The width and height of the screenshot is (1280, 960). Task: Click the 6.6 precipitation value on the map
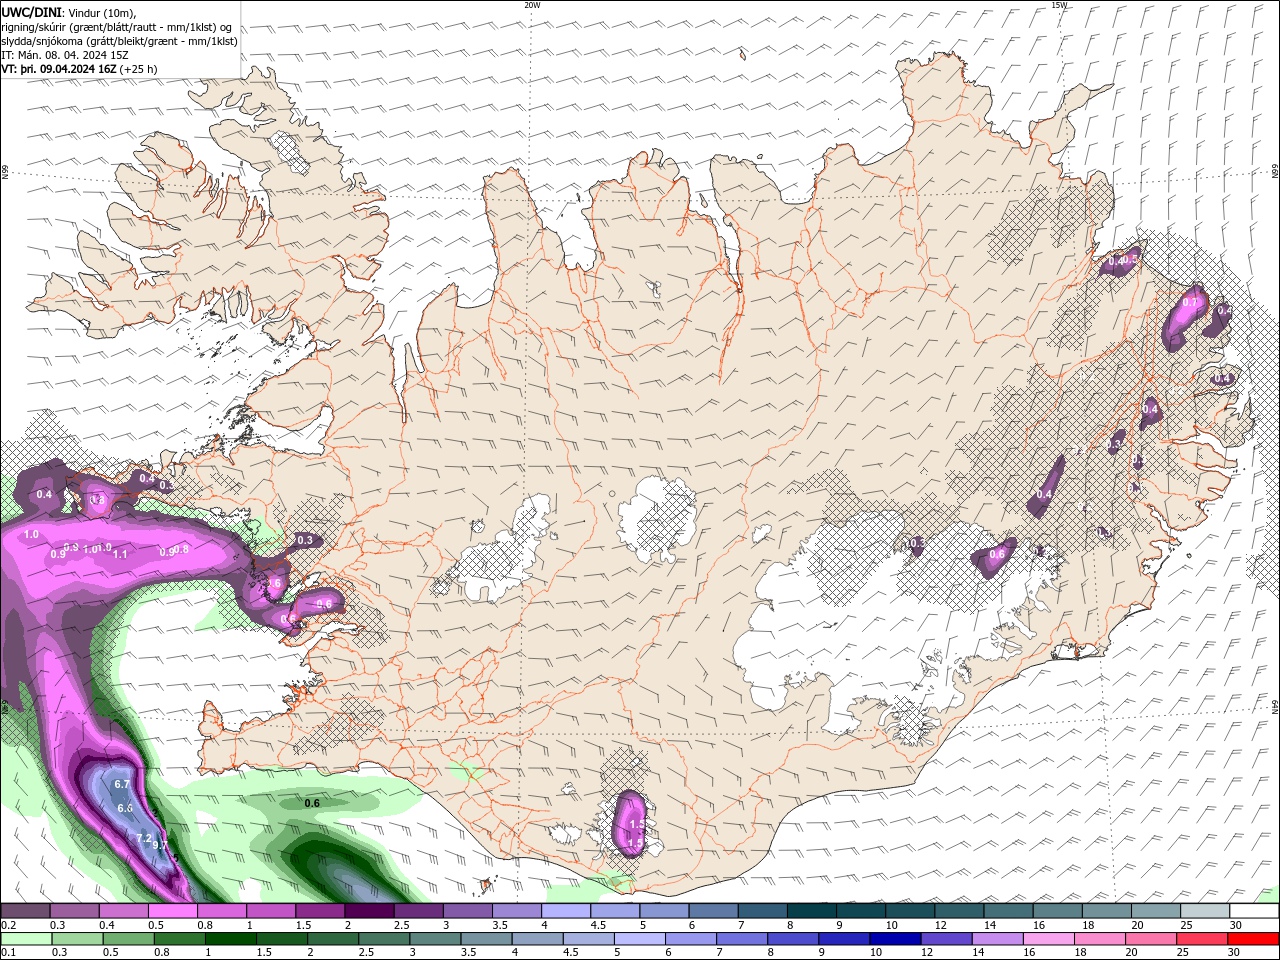coord(125,808)
